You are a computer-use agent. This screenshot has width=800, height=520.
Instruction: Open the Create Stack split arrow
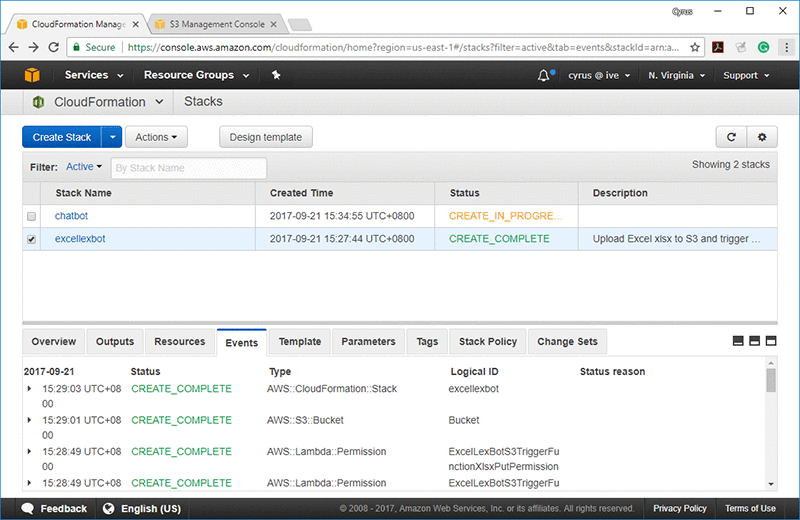[x=112, y=137]
